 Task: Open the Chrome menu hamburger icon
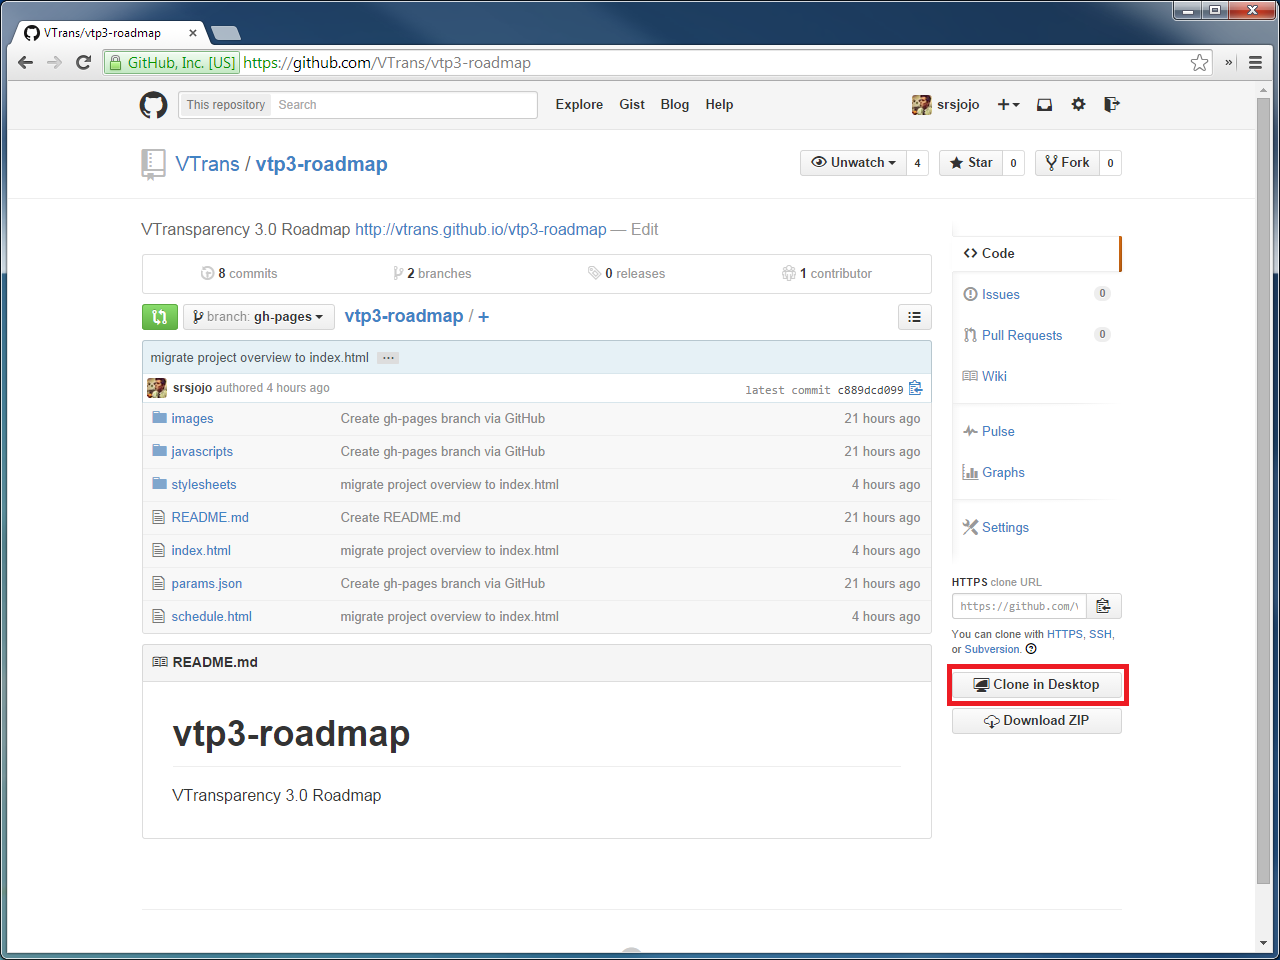point(1255,62)
